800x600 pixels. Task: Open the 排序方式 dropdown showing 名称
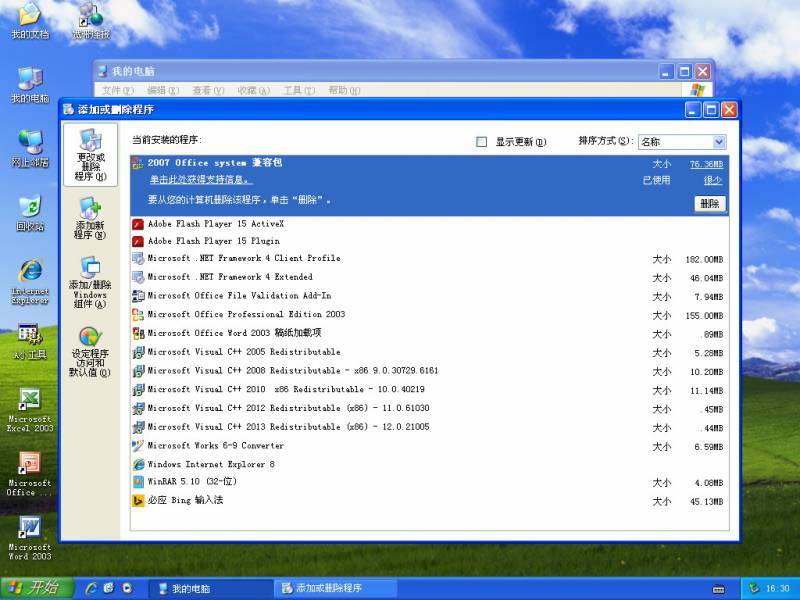[x=682, y=142]
